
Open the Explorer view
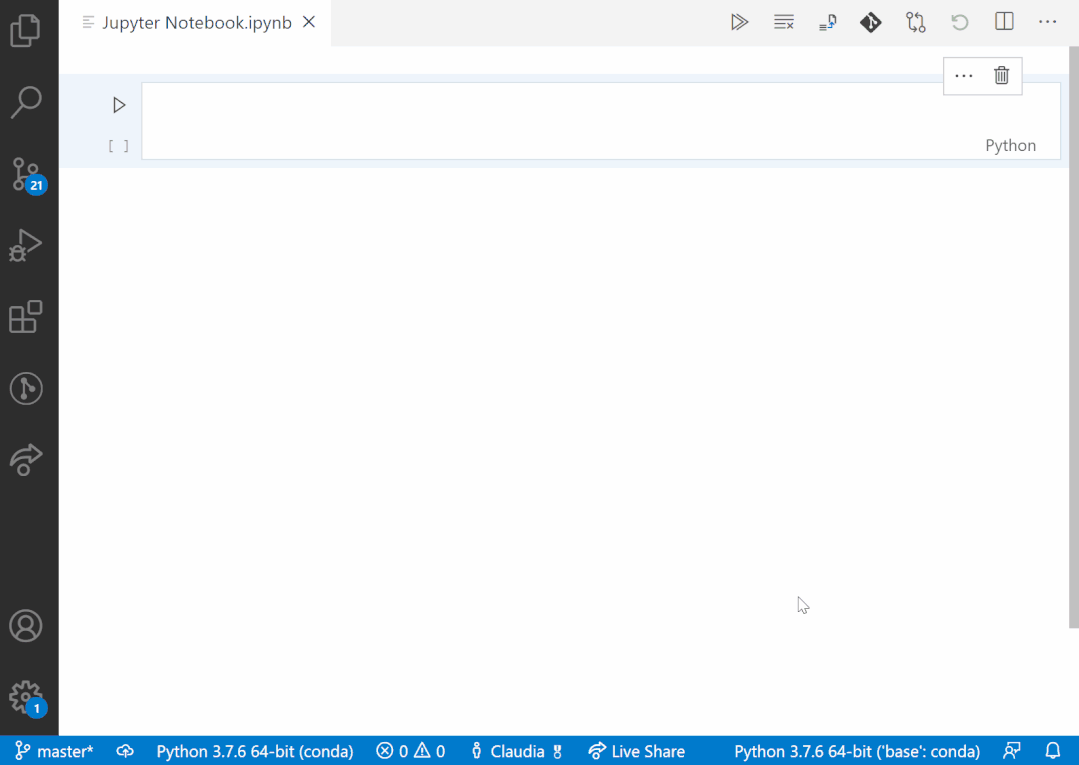27,31
